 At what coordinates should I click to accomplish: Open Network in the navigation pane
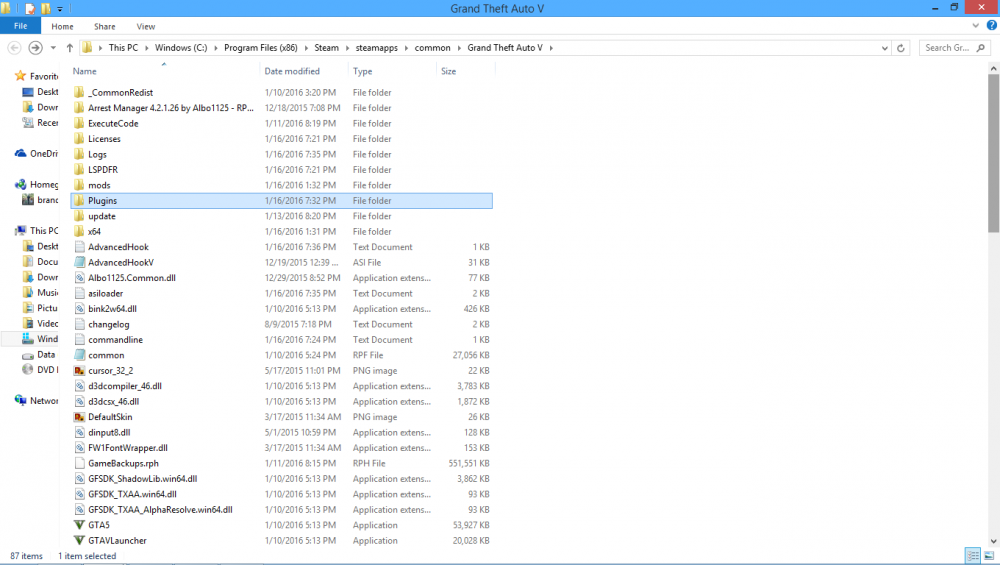36,400
